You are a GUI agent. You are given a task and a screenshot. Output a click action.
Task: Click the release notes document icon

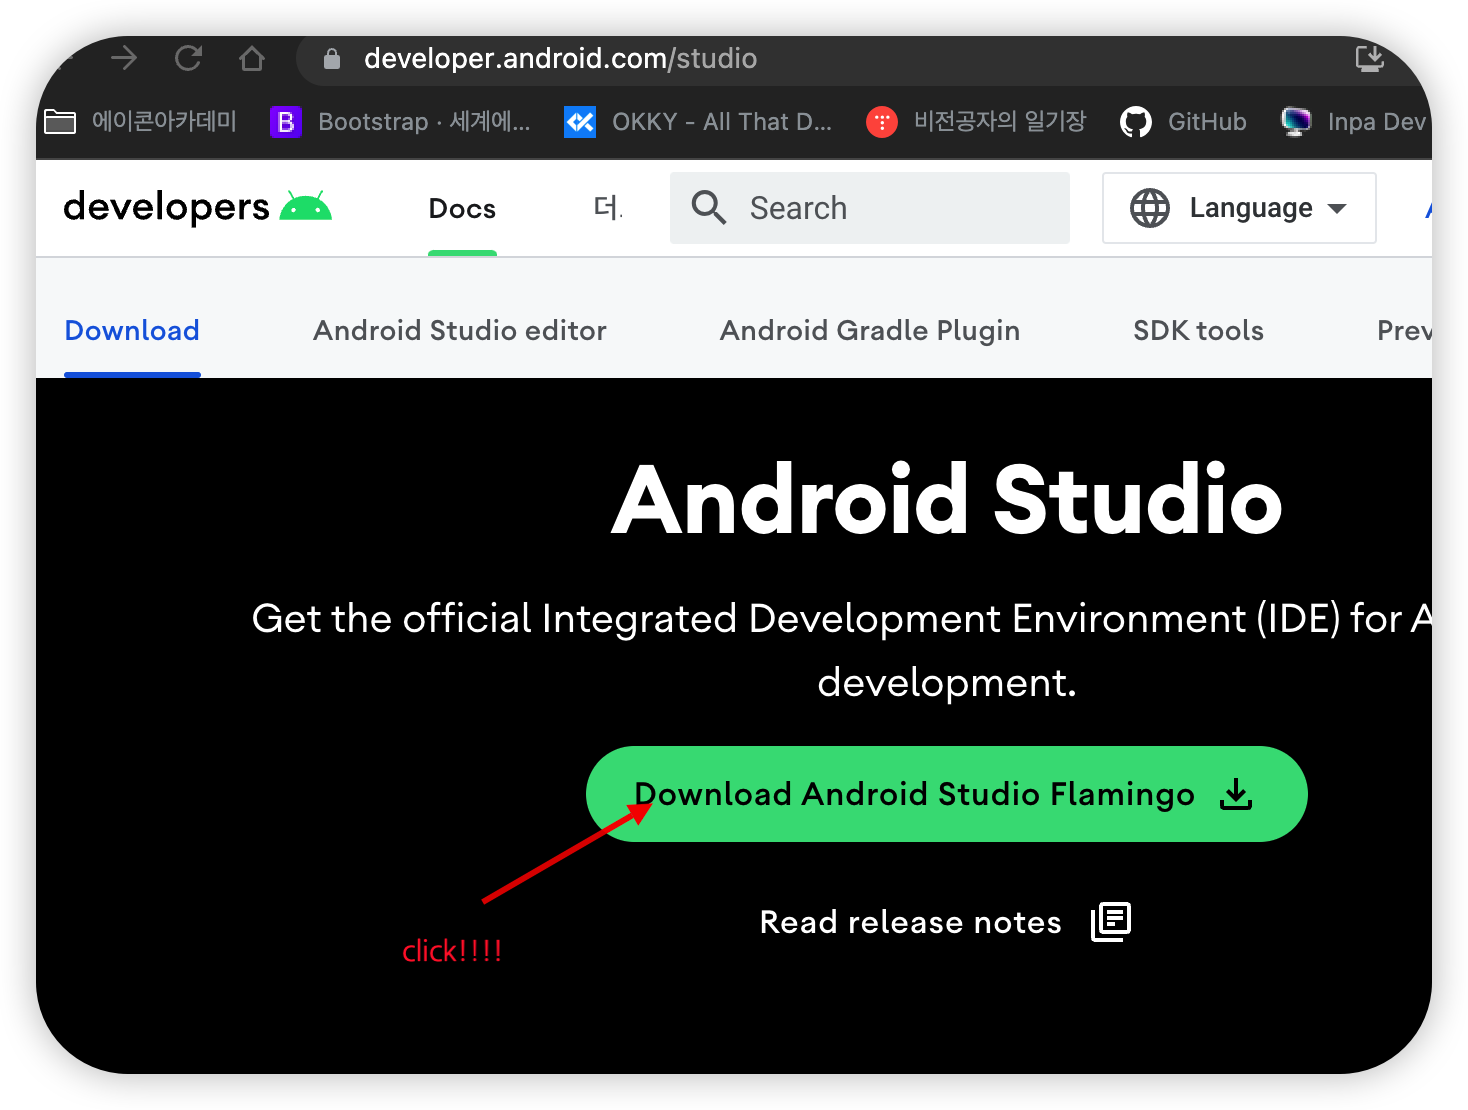pos(1111,922)
